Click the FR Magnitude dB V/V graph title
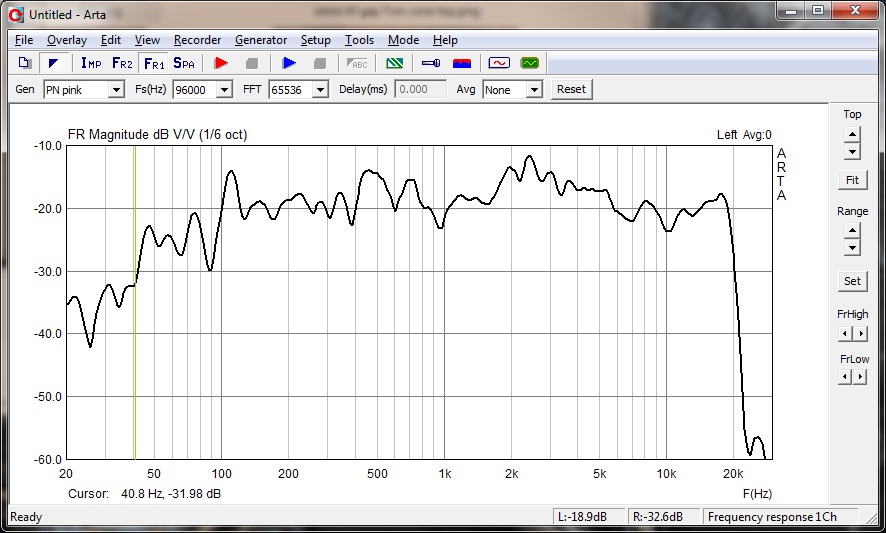This screenshot has height=533, width=886. tap(157, 135)
